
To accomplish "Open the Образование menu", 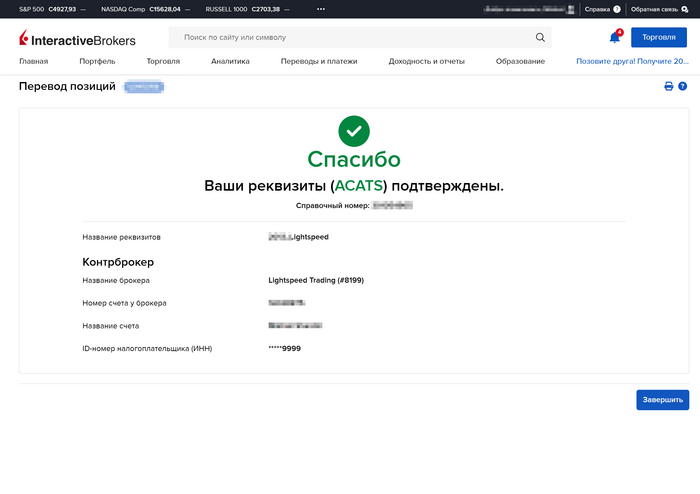I will (x=521, y=61).
